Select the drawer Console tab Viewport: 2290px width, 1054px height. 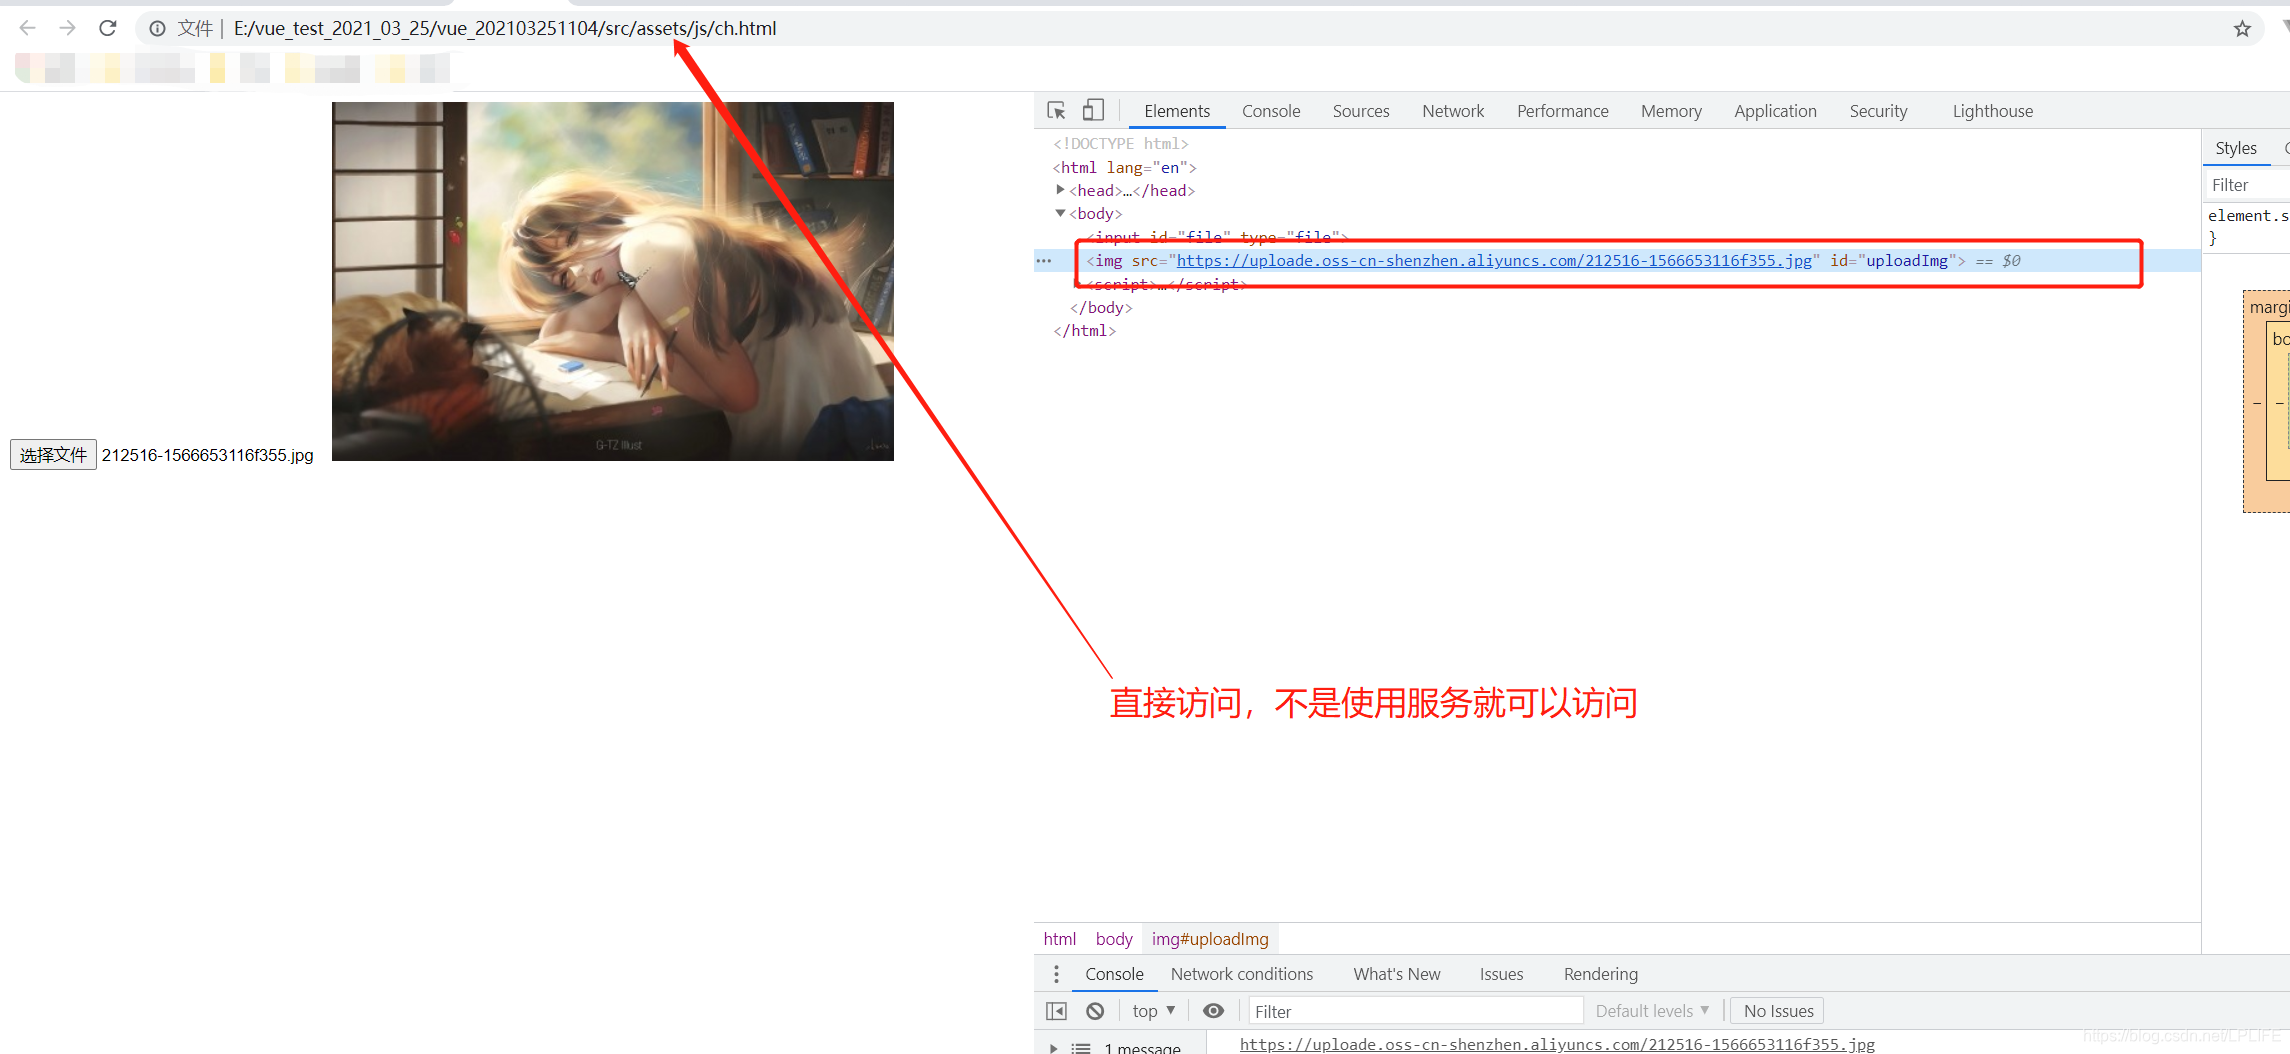[x=1114, y=974]
